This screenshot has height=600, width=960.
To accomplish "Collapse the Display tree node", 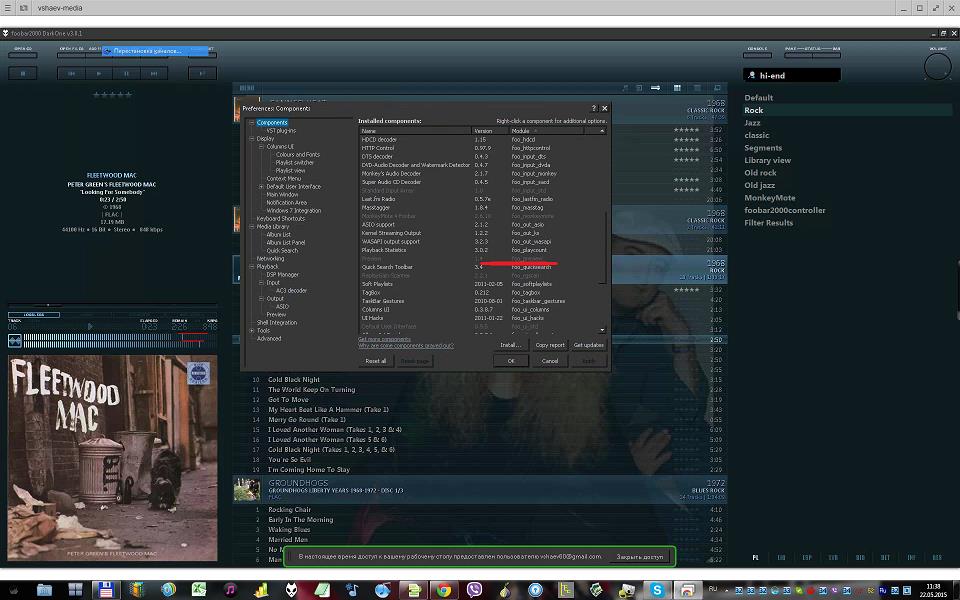I will coord(252,139).
